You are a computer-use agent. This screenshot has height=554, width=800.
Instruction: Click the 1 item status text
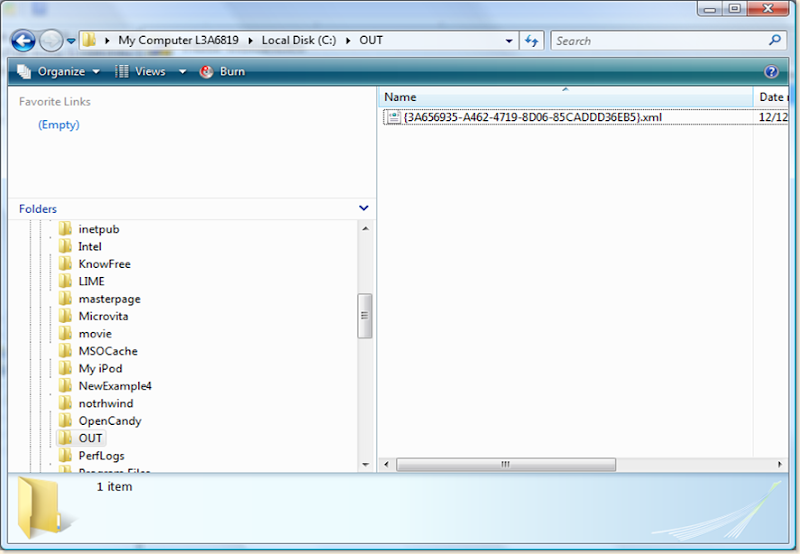[114, 487]
